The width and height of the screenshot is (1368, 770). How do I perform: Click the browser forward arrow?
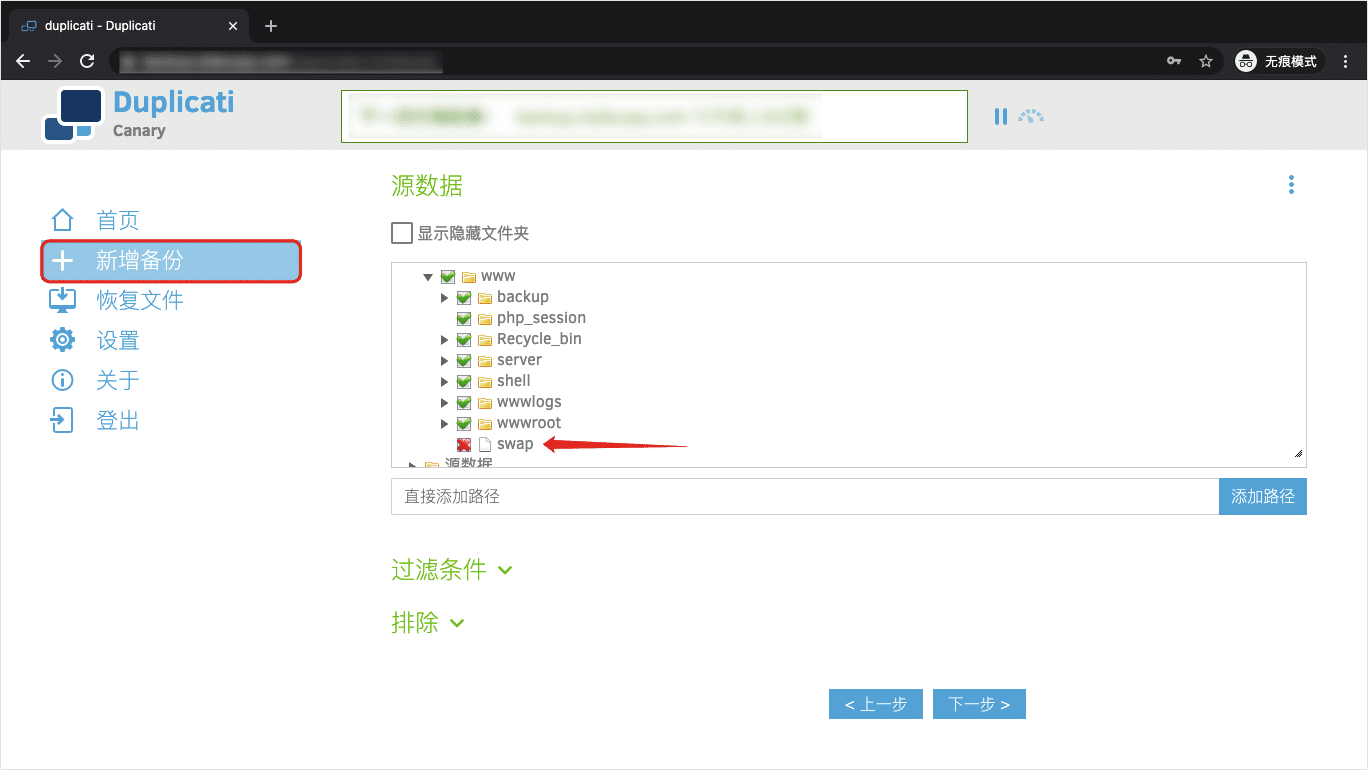(55, 61)
